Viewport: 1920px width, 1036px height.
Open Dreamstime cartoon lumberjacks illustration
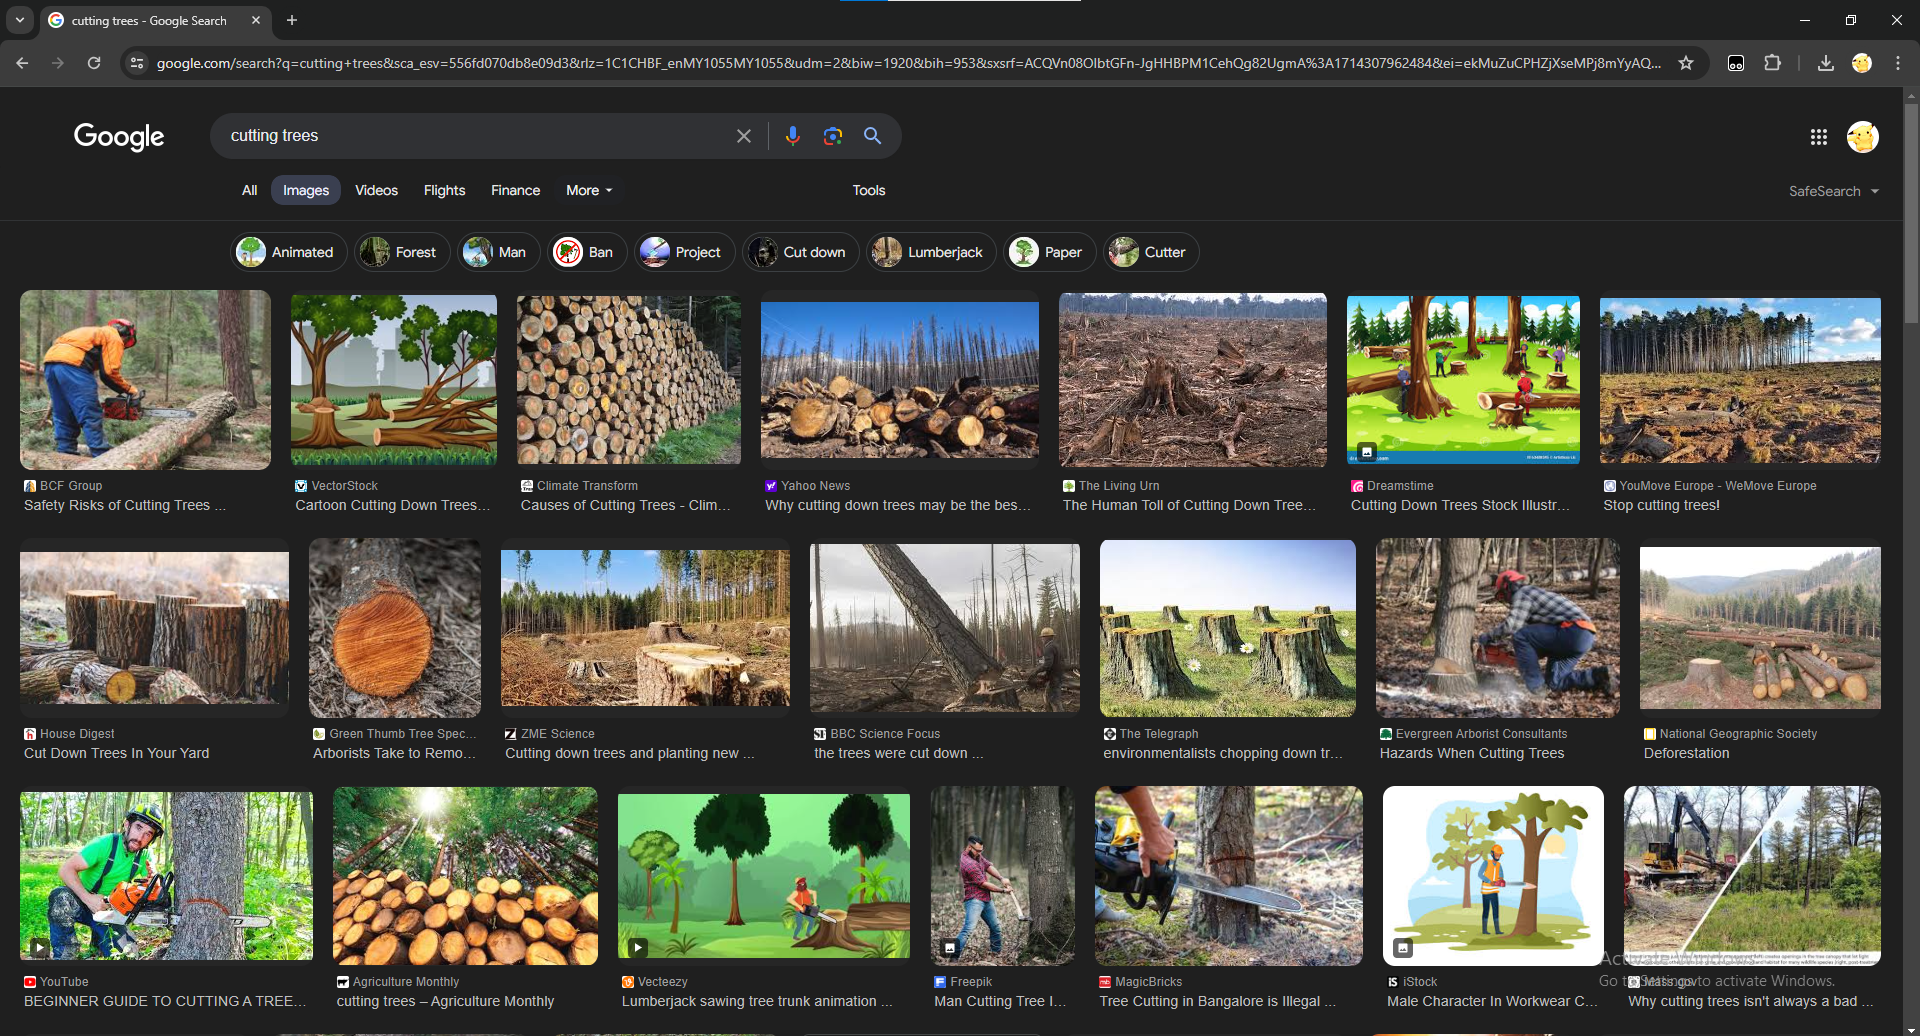click(1463, 380)
